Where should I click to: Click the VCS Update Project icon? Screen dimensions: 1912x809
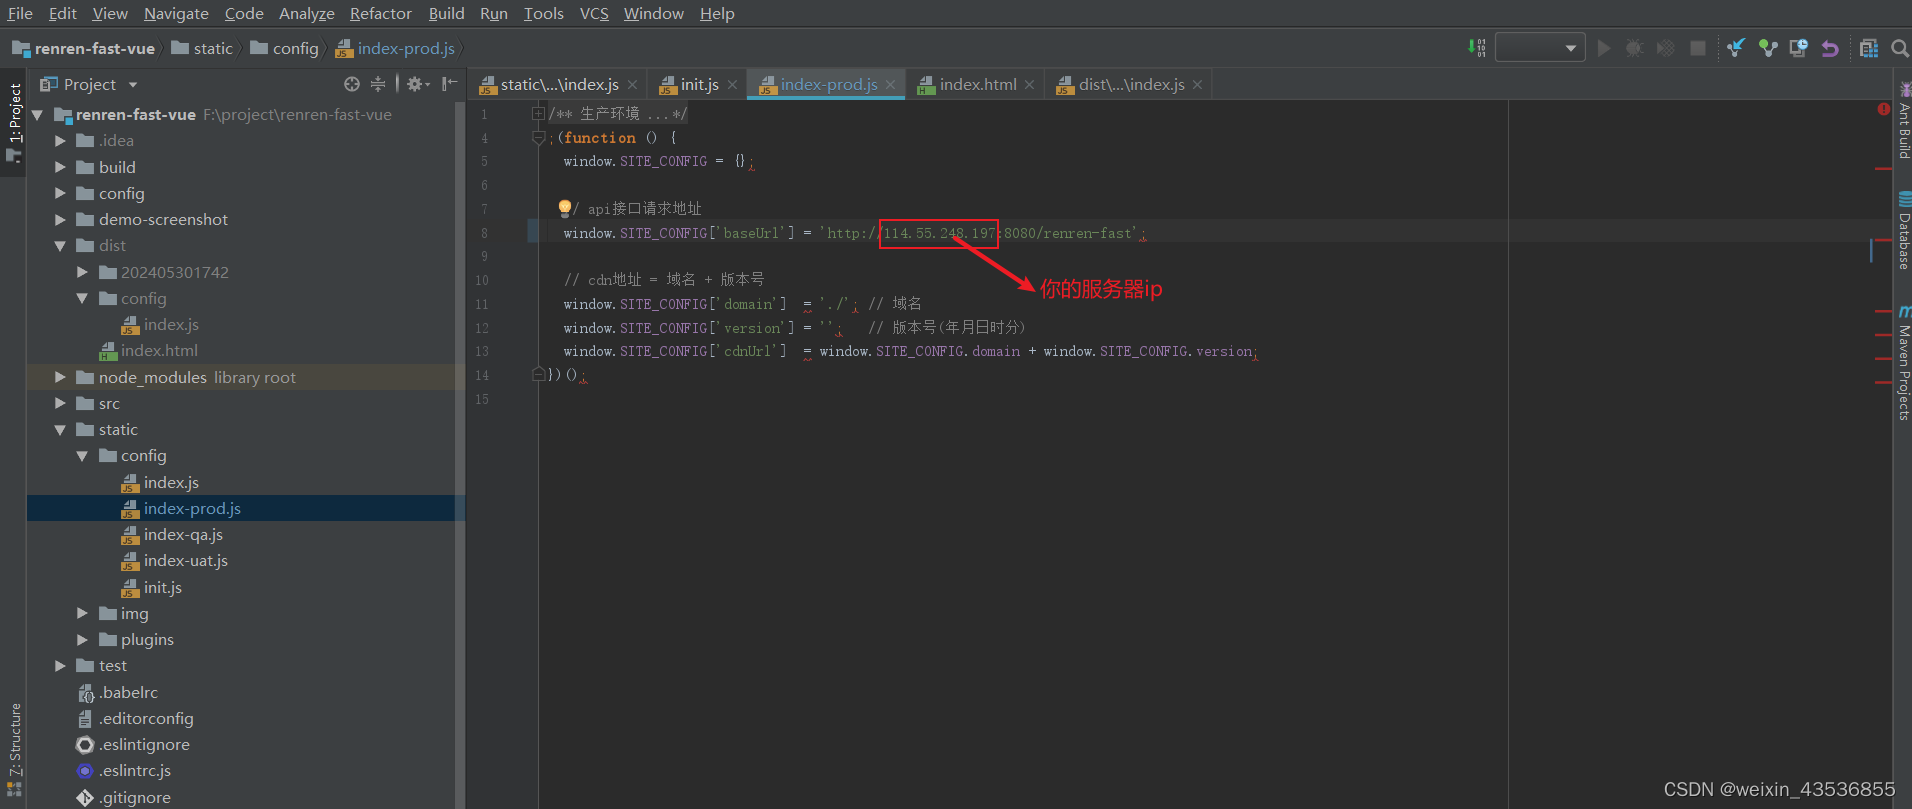pos(1736,48)
